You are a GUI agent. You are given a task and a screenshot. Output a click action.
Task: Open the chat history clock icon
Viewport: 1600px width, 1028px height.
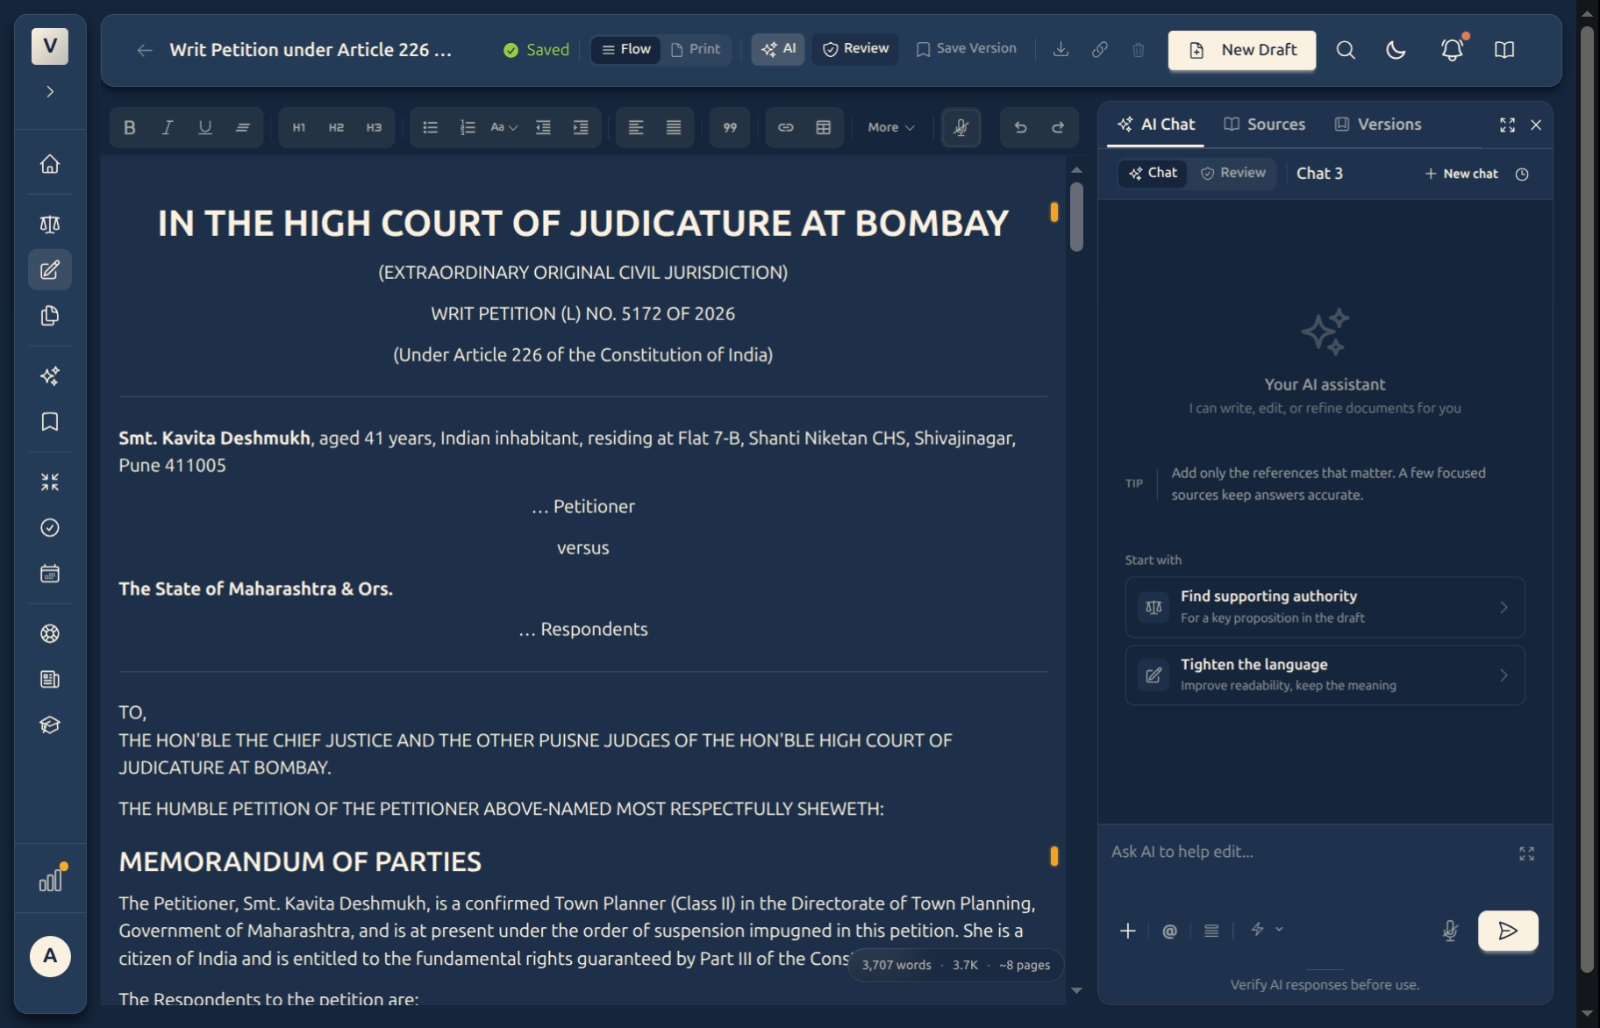[x=1522, y=174]
